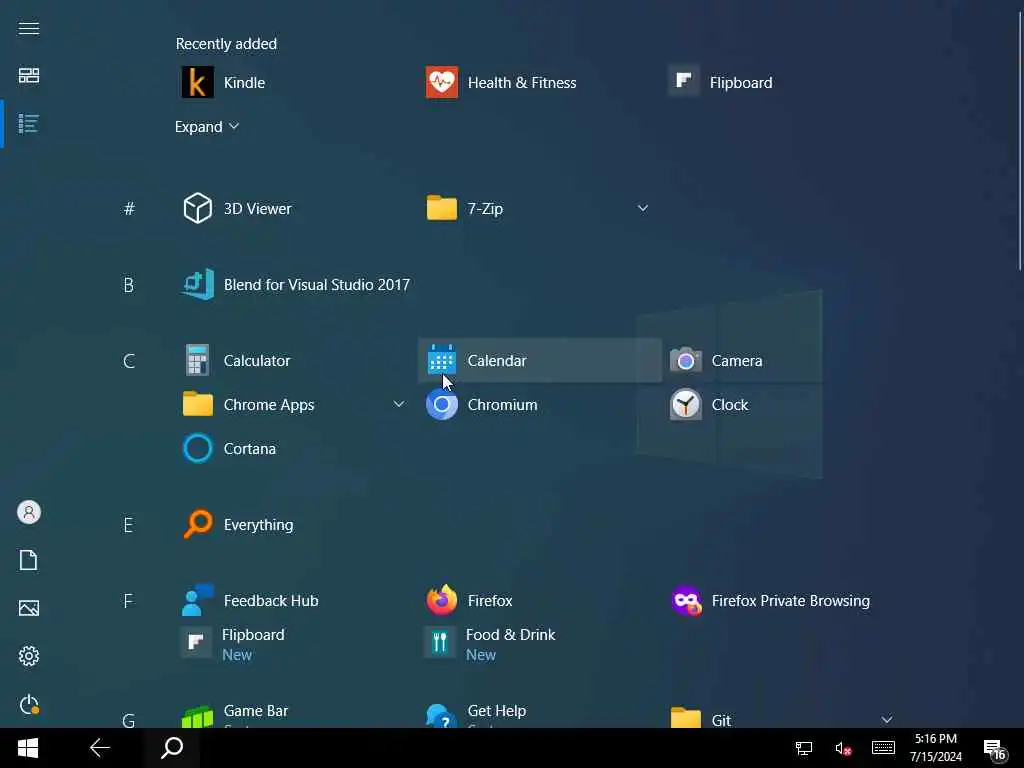This screenshot has height=768, width=1024.
Task: Open Firefox Private Browsing icon
Action: (x=686, y=600)
